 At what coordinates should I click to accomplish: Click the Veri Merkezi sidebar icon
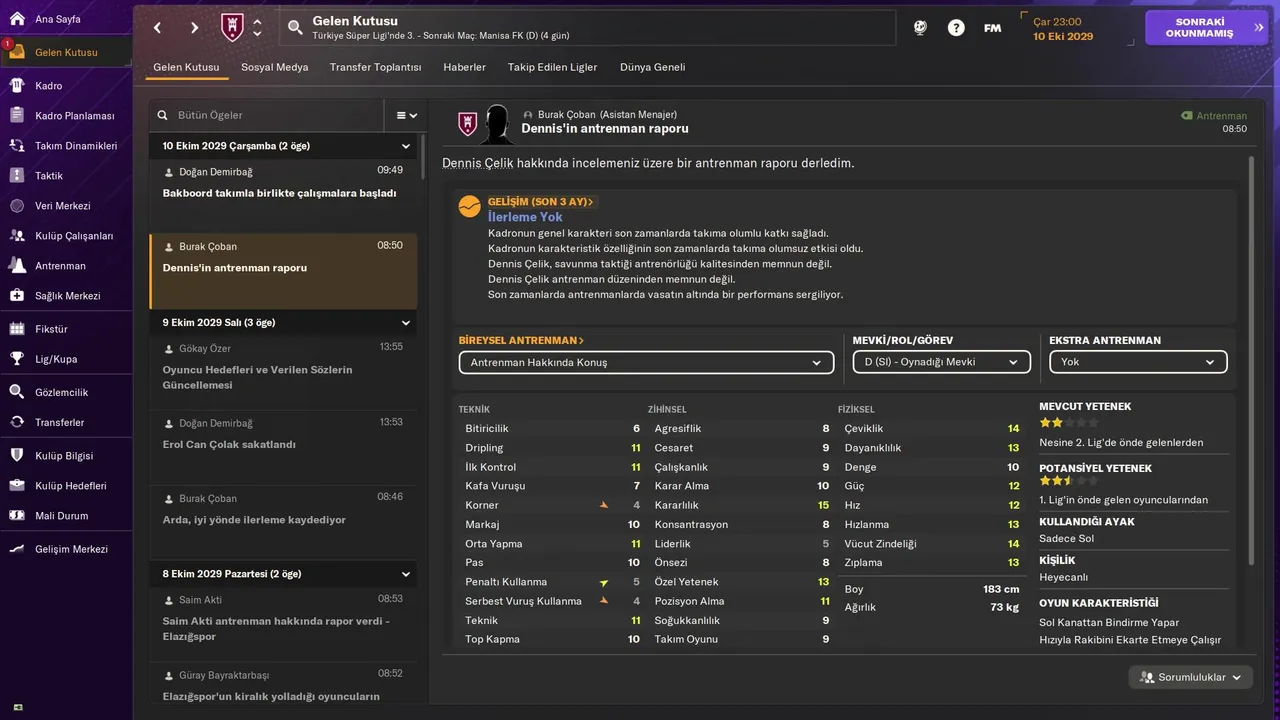point(17,206)
